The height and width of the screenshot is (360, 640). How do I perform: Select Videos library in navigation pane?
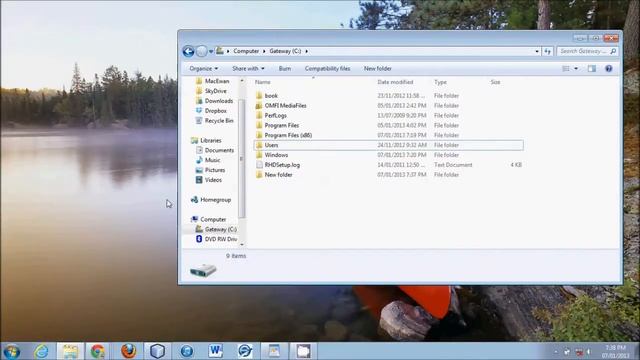(213, 180)
